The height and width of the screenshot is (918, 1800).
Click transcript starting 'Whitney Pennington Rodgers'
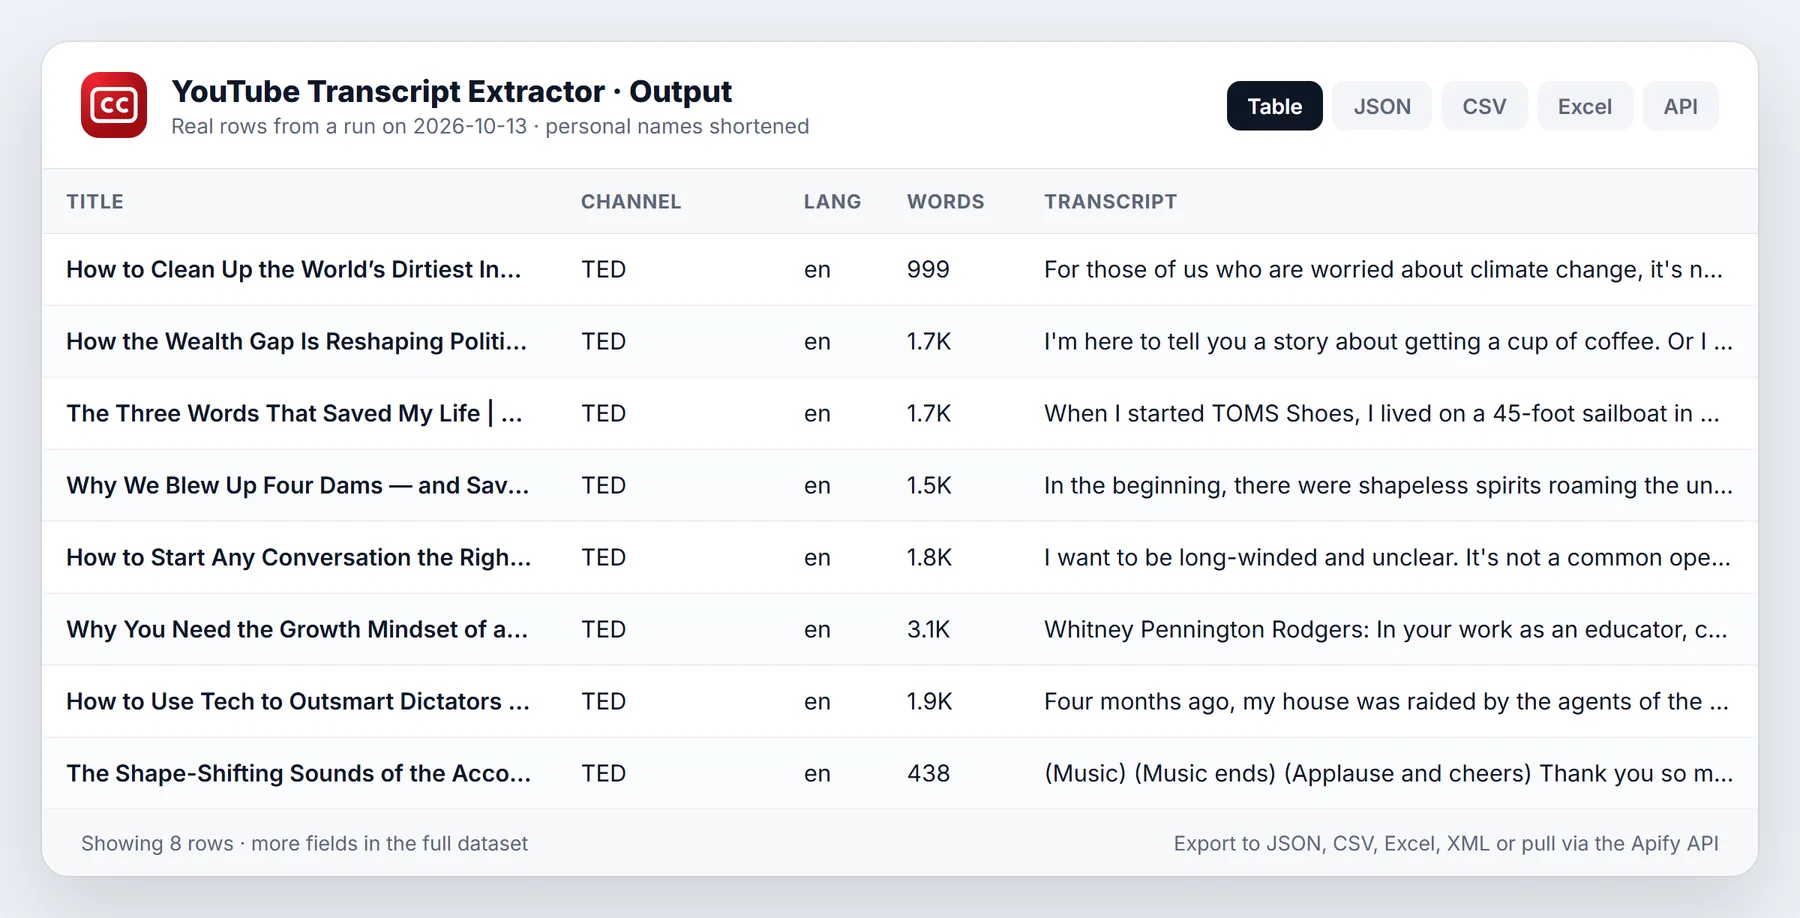(x=1386, y=629)
